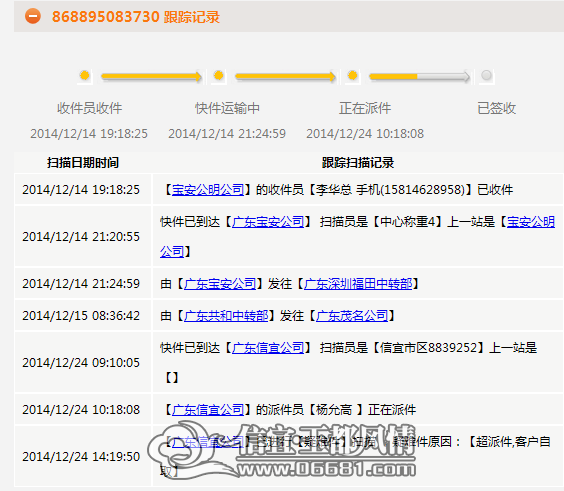Click the 868895083730 跟踪记录 heading text
Screen dimensions: 564x491
coord(136,17)
